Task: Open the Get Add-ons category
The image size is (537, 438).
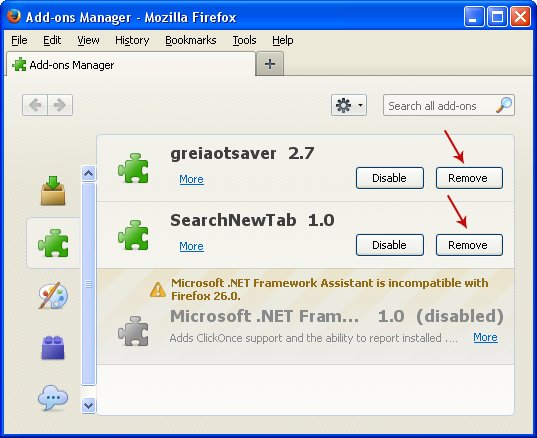Action: click(53, 191)
